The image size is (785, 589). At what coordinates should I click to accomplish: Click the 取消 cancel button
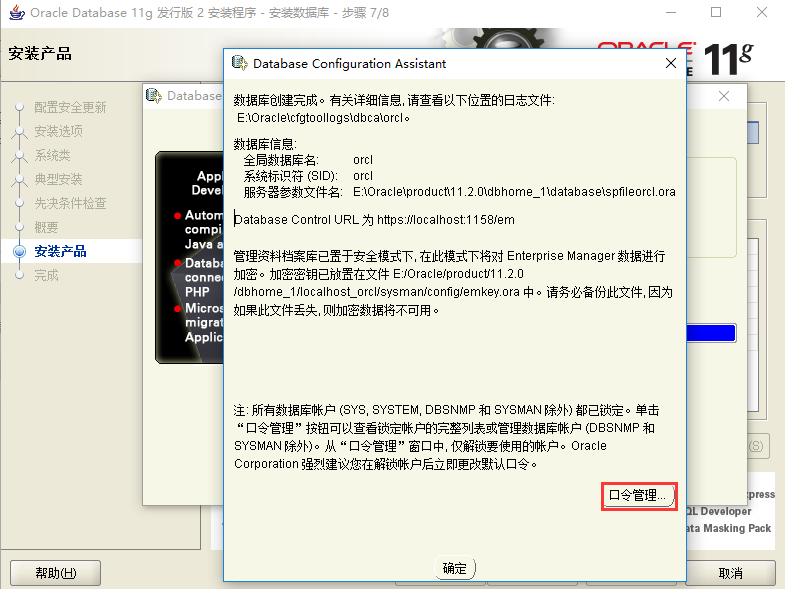730,573
